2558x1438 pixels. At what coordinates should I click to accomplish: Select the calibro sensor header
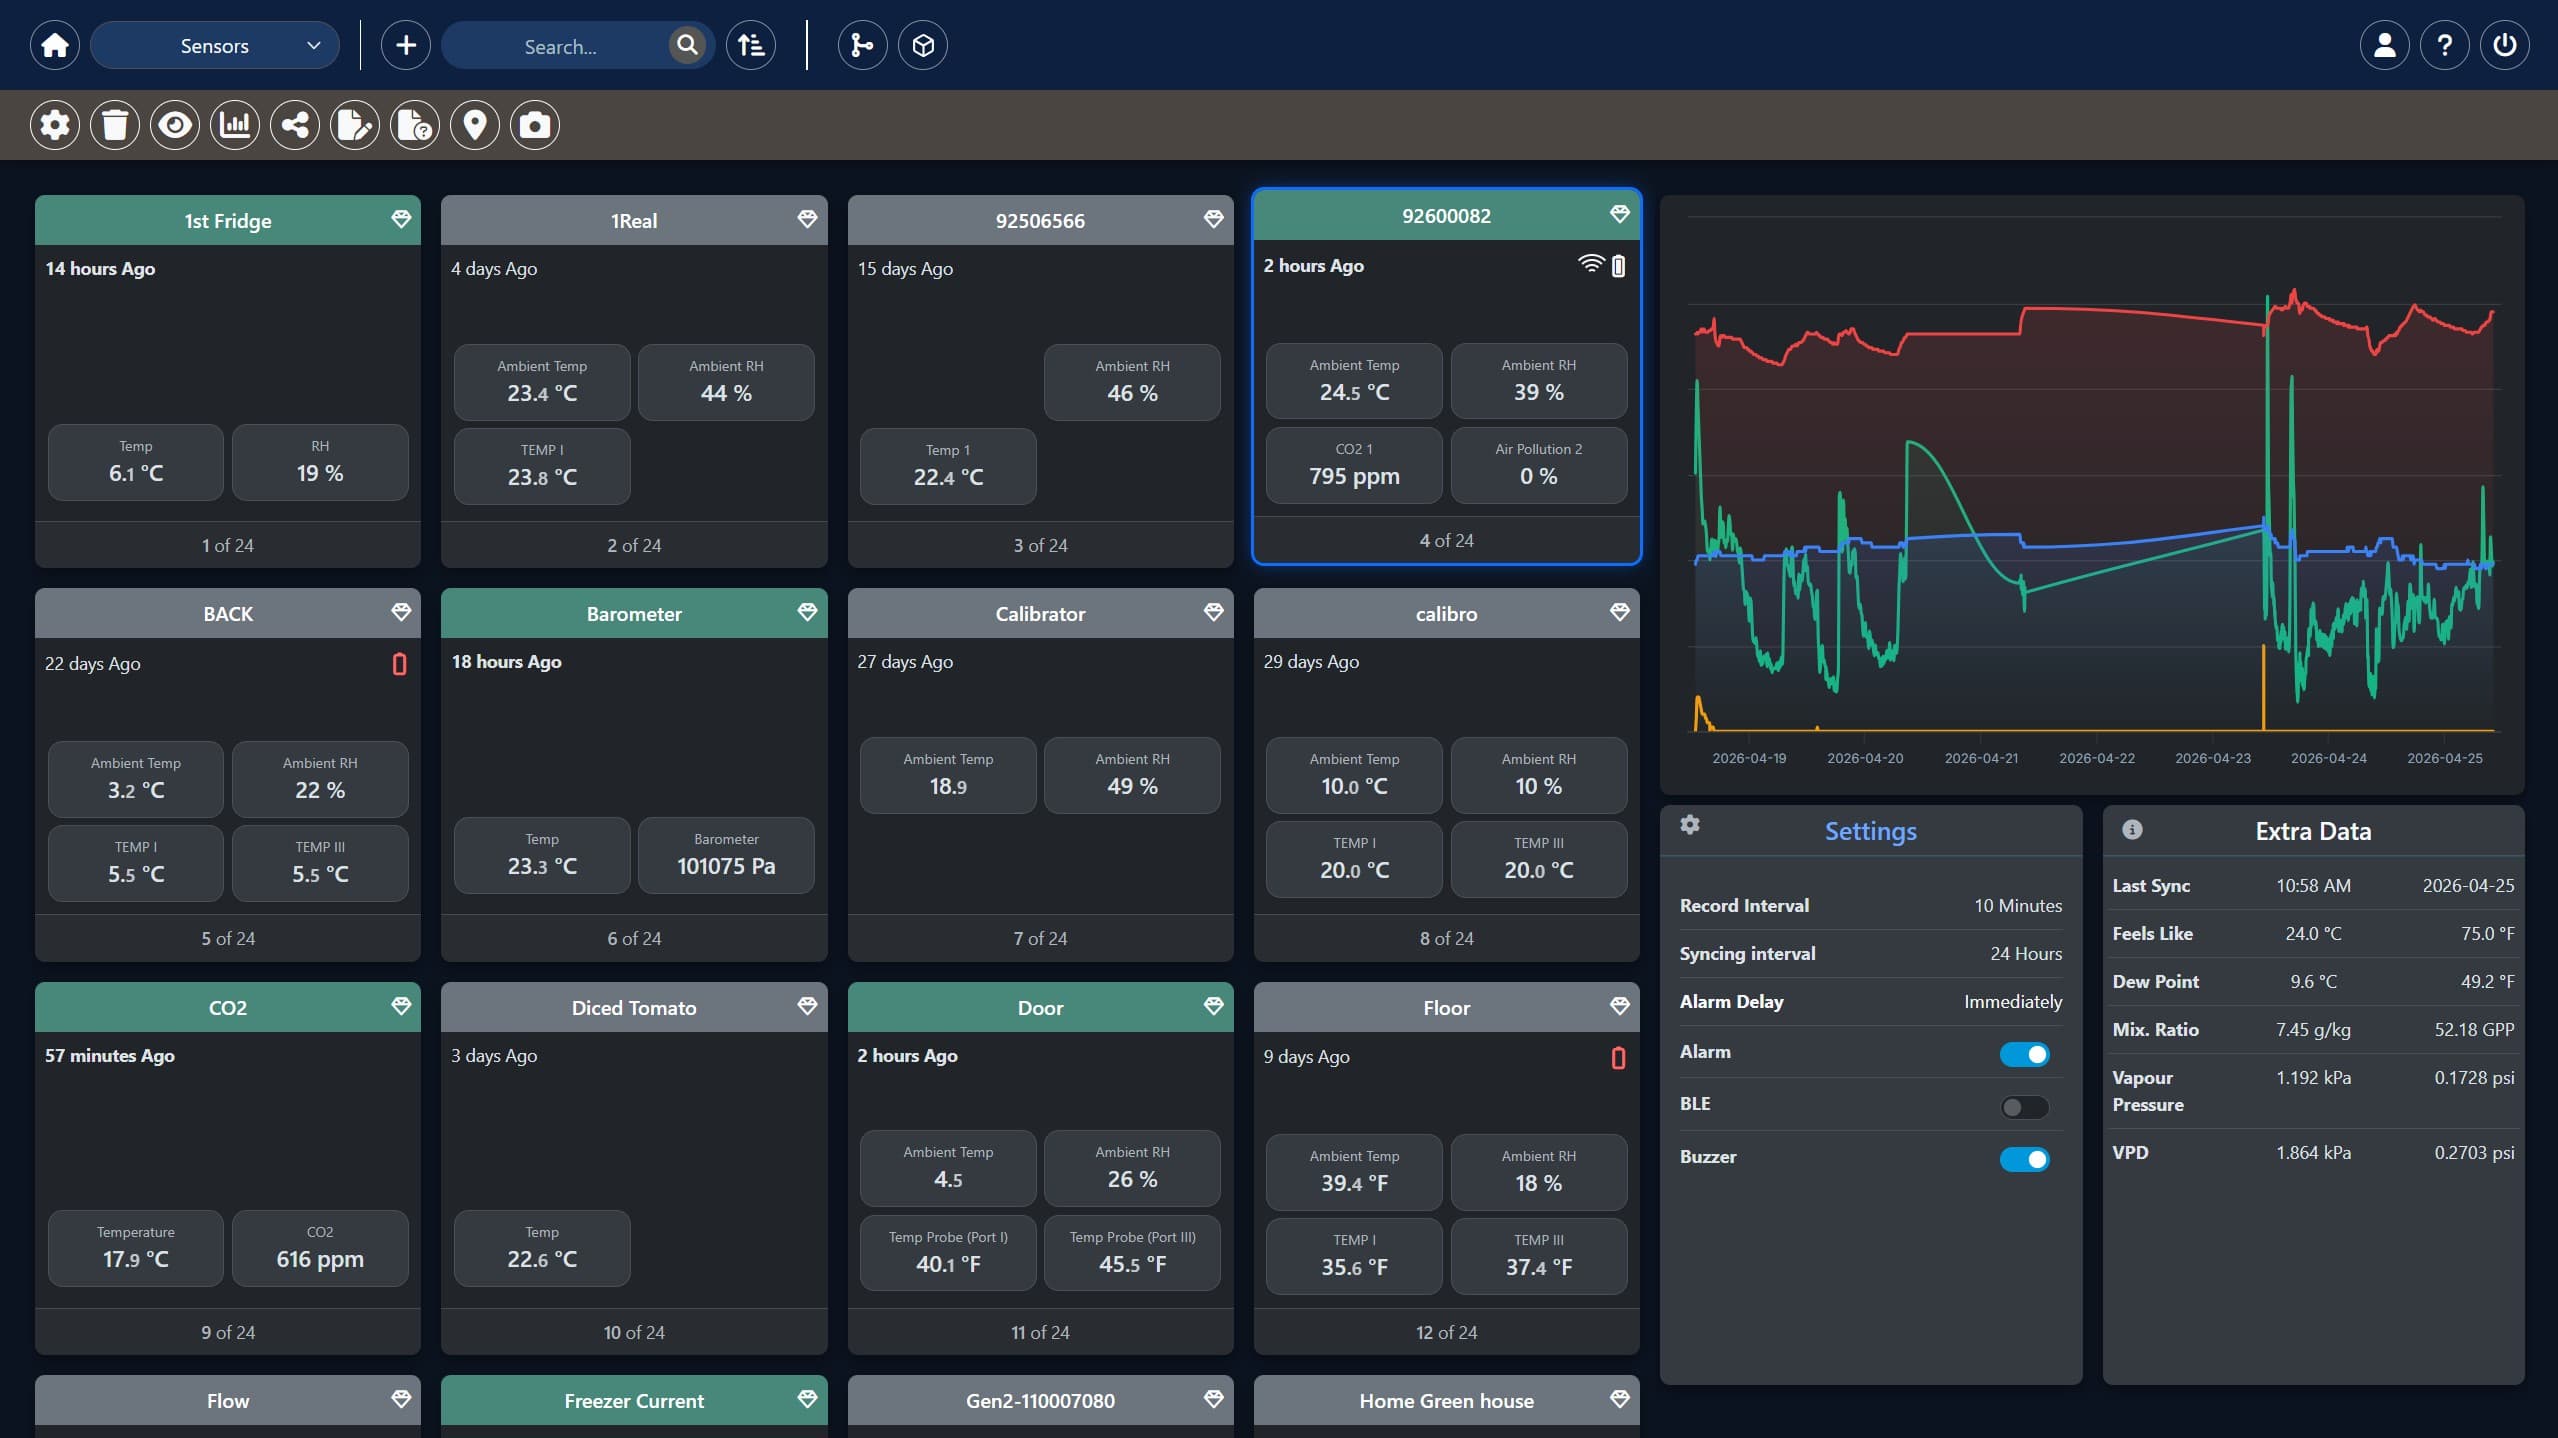tap(1446, 613)
